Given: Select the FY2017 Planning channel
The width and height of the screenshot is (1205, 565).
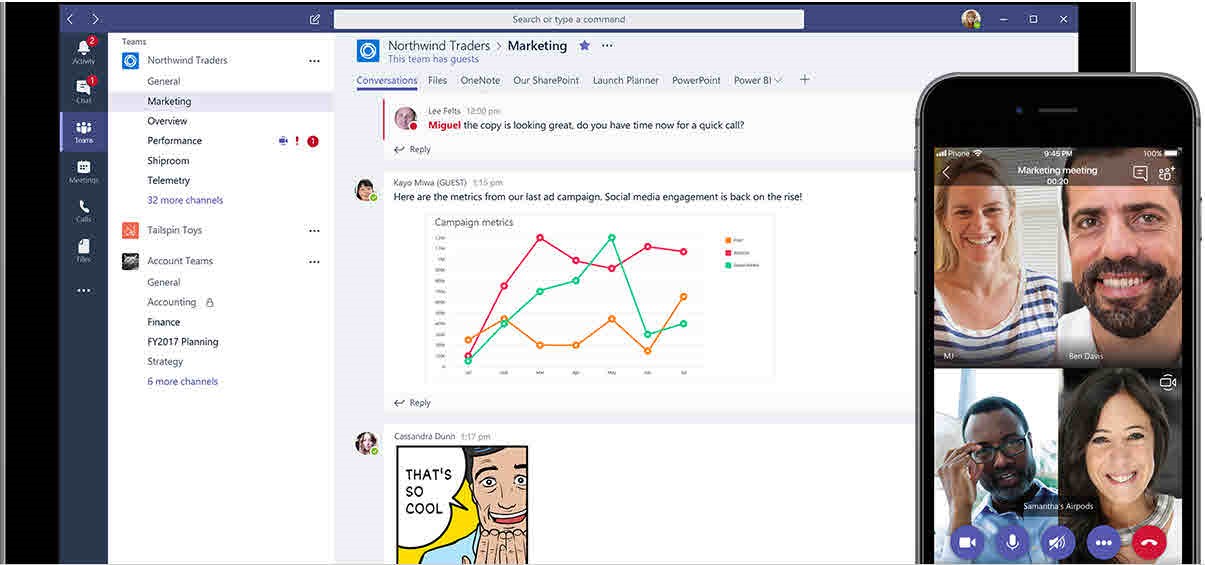Looking at the screenshot, I should (x=183, y=342).
